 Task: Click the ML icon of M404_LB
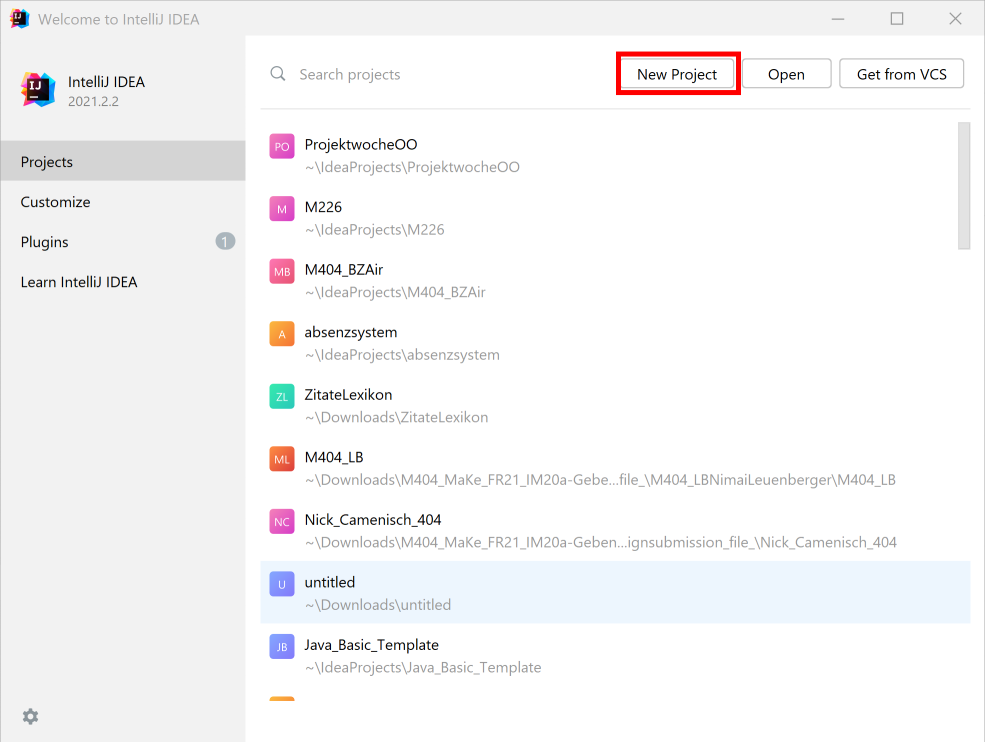tap(281, 459)
